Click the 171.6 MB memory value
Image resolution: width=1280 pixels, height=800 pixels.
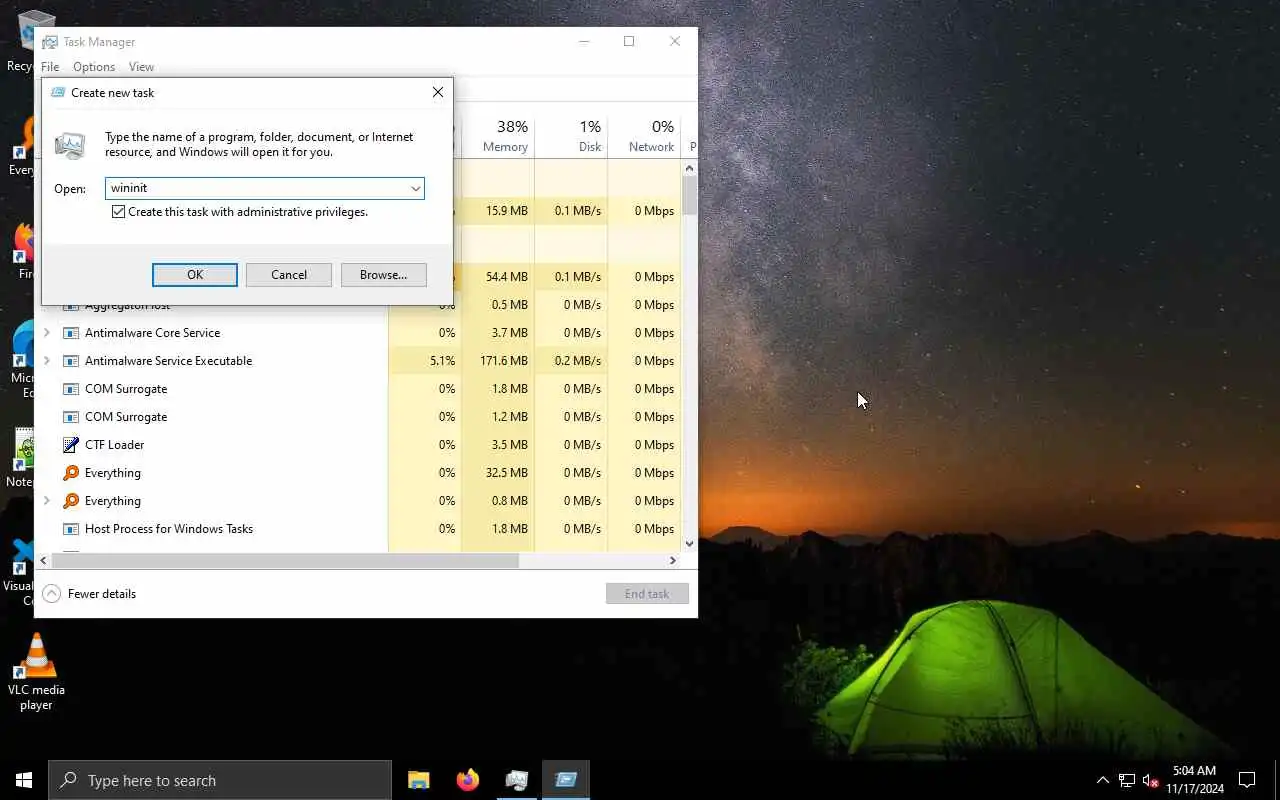(x=503, y=361)
